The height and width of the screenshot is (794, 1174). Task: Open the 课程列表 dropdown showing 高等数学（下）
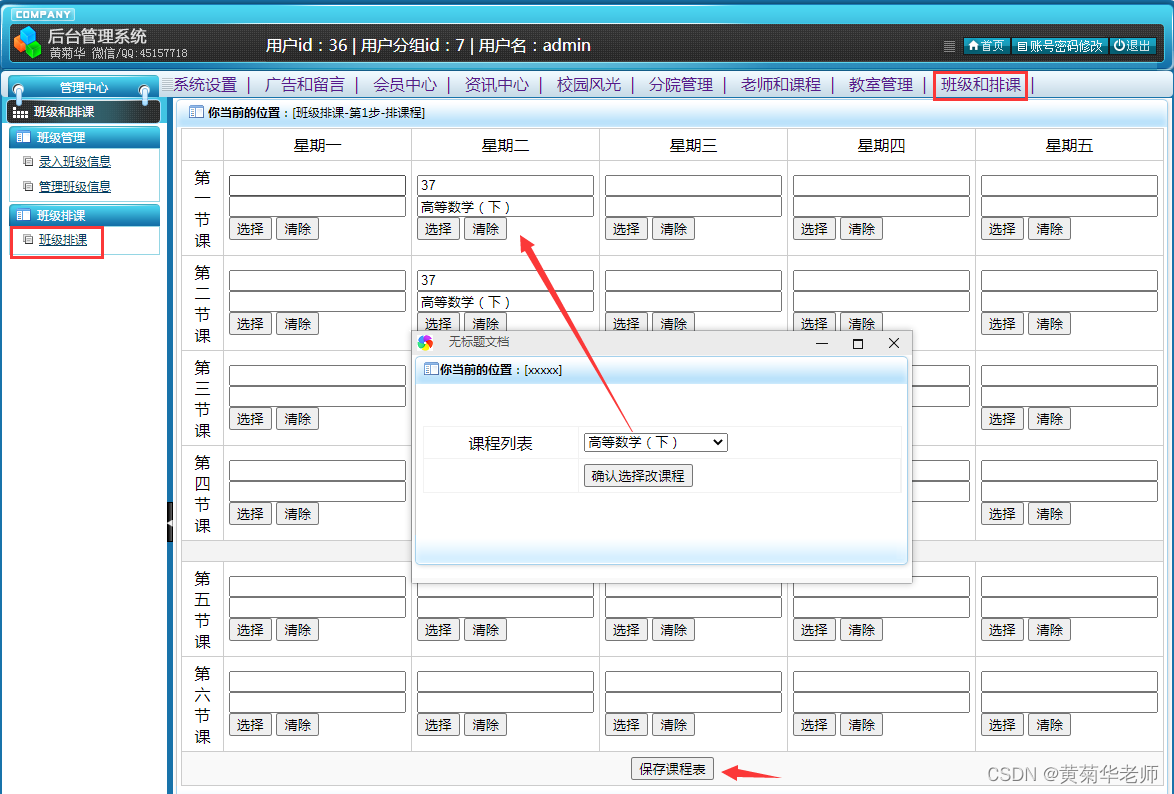(x=655, y=443)
